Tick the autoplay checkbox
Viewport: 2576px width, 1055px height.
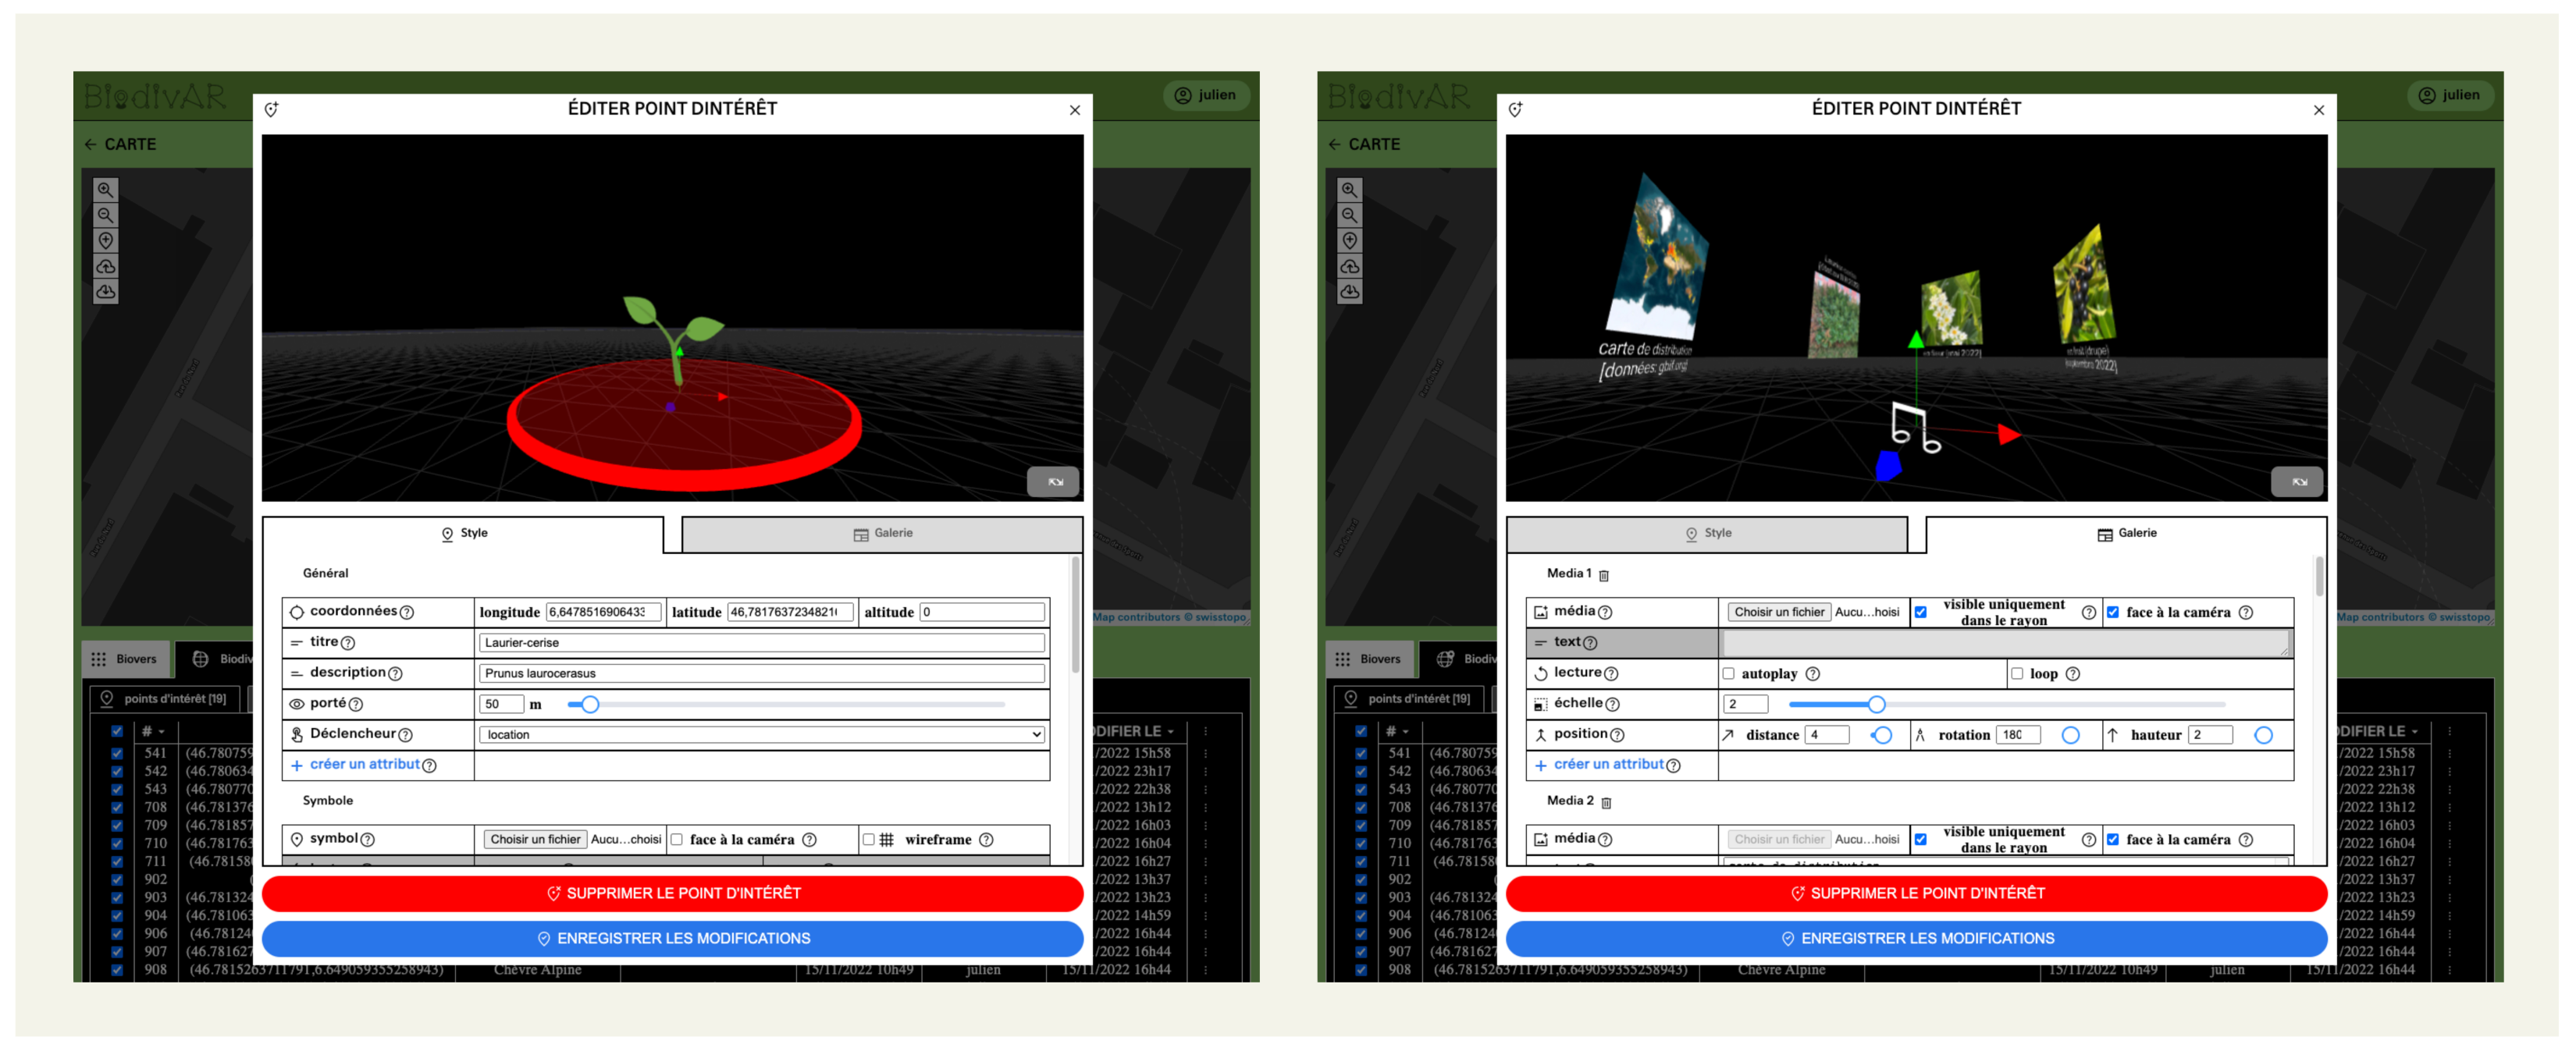pos(1728,674)
